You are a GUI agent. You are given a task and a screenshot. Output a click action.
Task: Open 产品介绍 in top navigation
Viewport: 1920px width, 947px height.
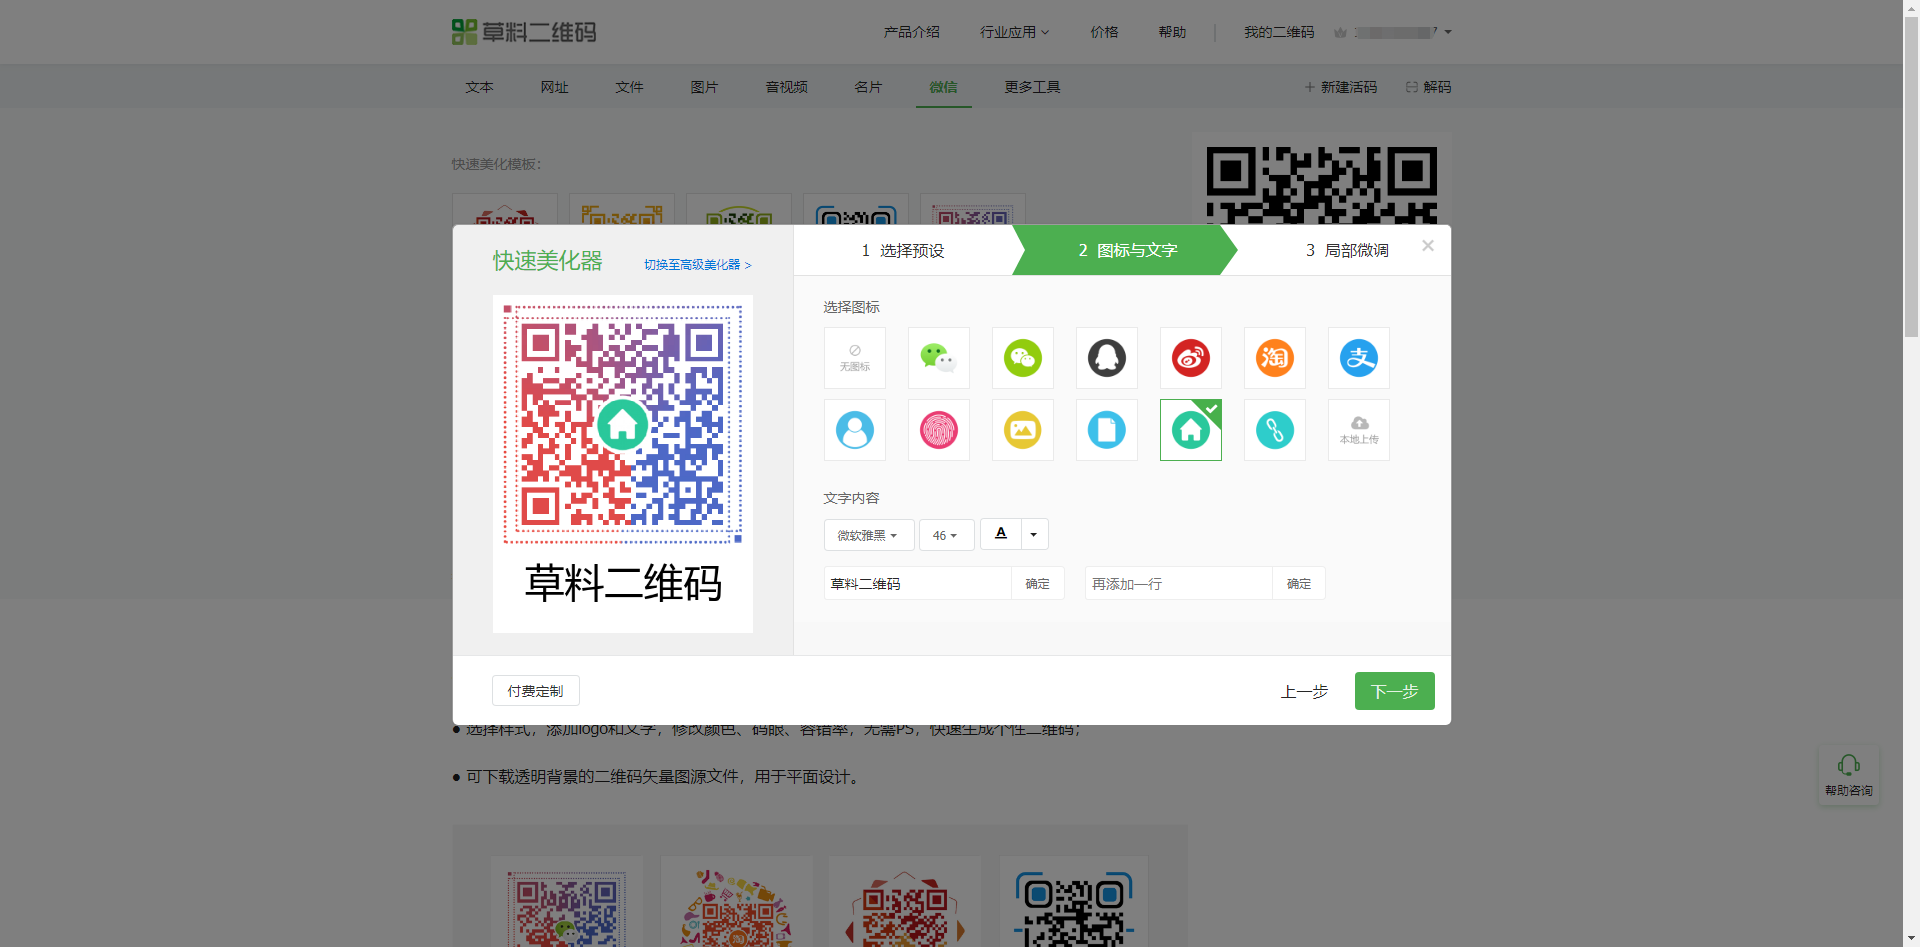911,32
